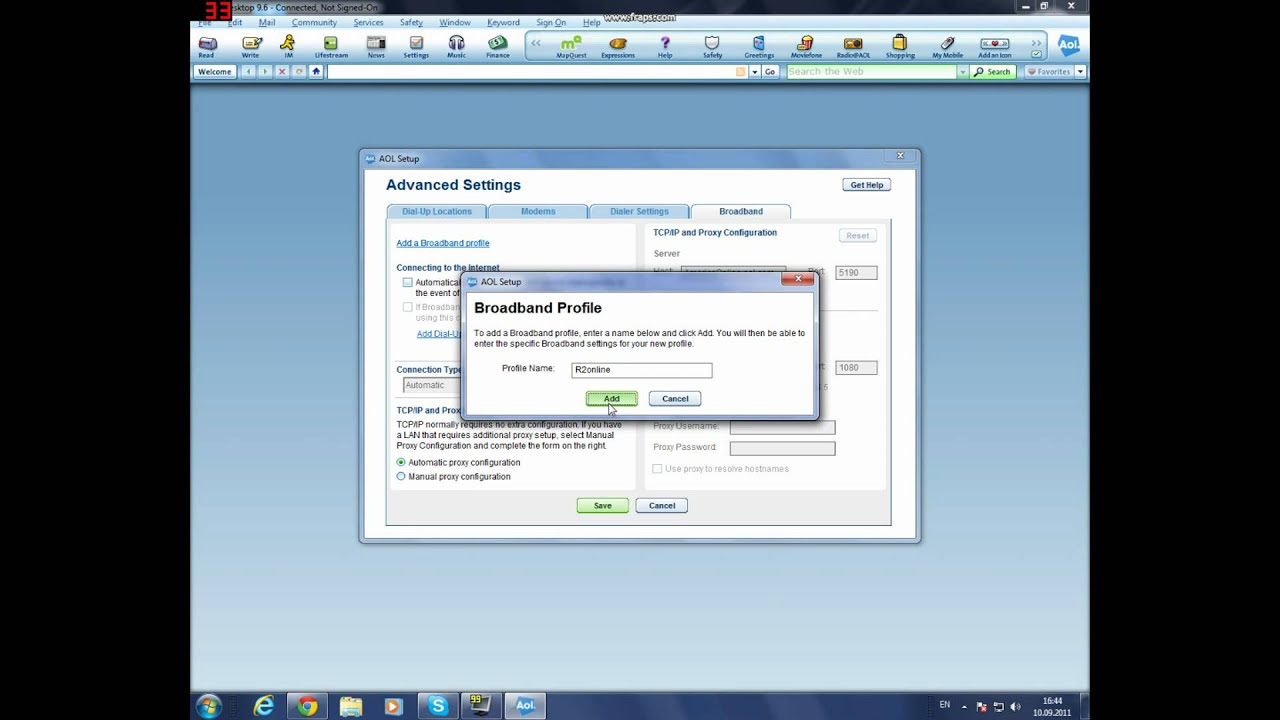This screenshot has height=720, width=1280.
Task: Open the Music headphones icon
Action: [456, 47]
